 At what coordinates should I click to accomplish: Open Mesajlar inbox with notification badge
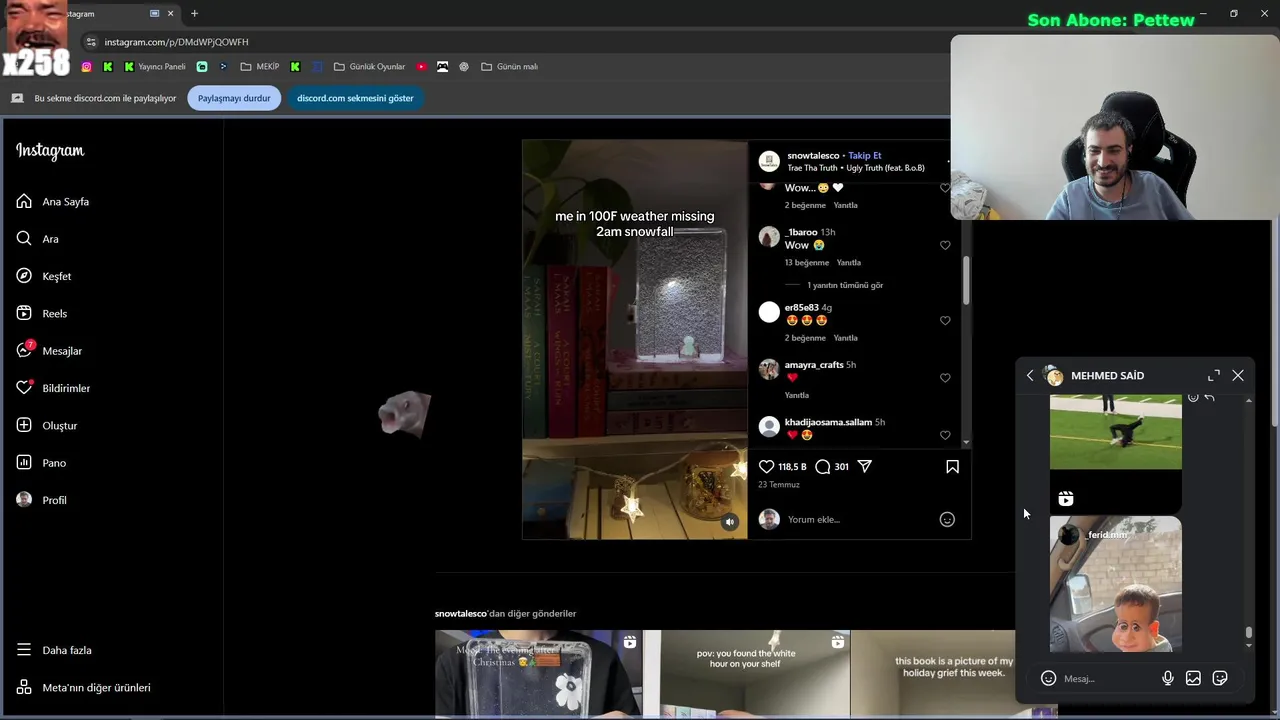point(49,351)
